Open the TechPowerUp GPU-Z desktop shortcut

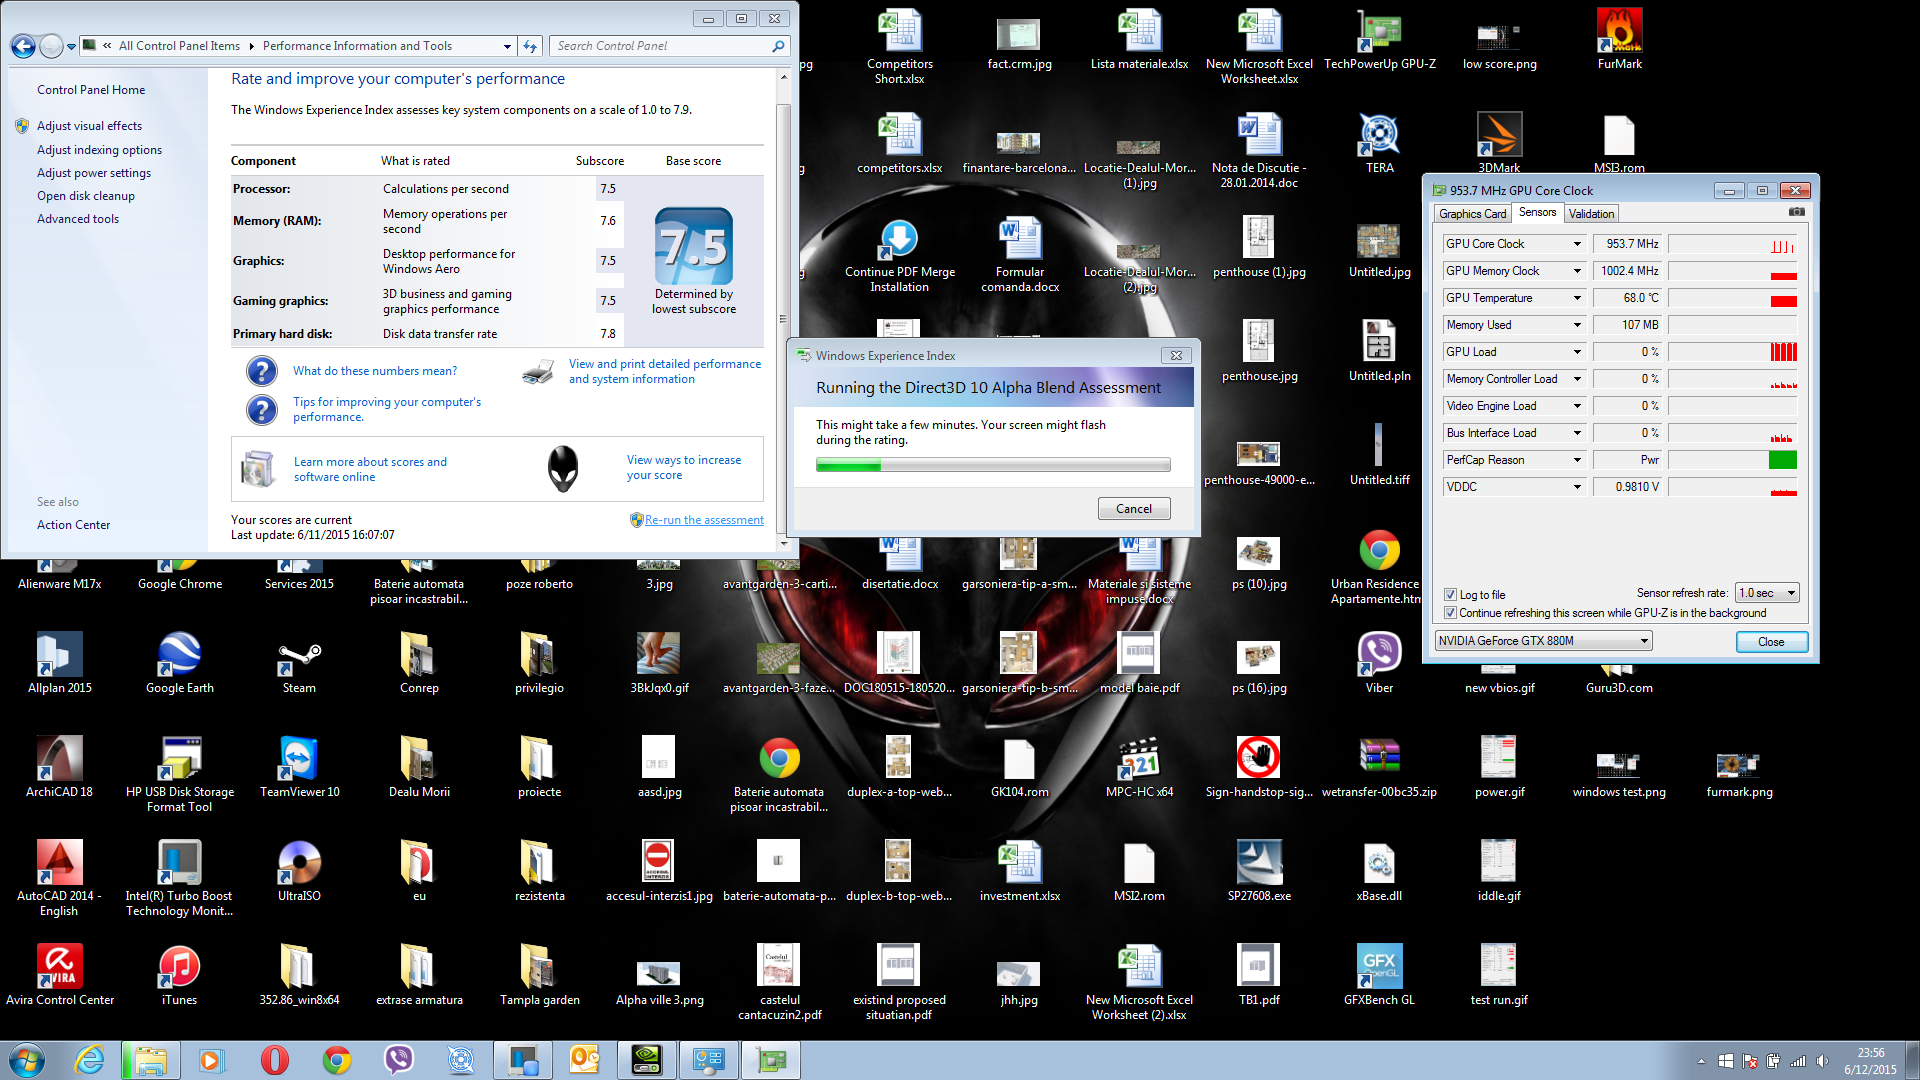tap(1379, 40)
